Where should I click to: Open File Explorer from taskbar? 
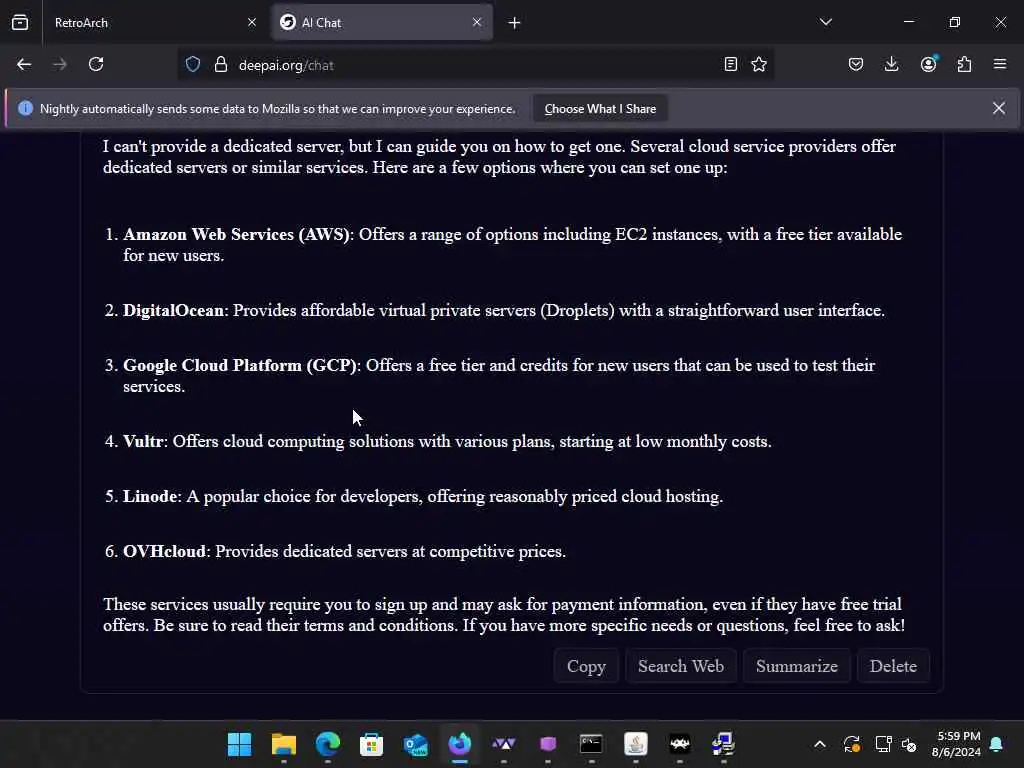tap(283, 744)
